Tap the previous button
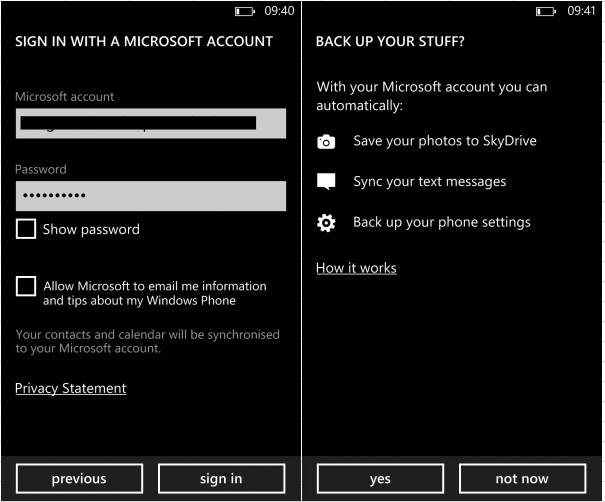Screen dimensions: 605x502 pyautogui.click(x=79, y=479)
